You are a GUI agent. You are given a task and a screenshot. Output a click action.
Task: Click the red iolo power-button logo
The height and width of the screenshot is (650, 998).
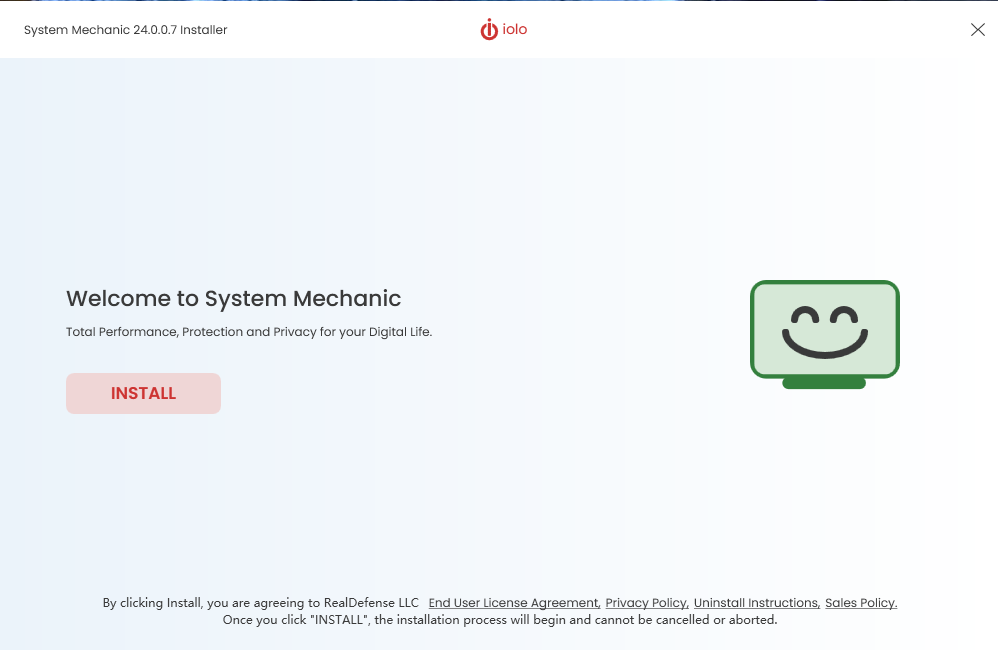[488, 30]
